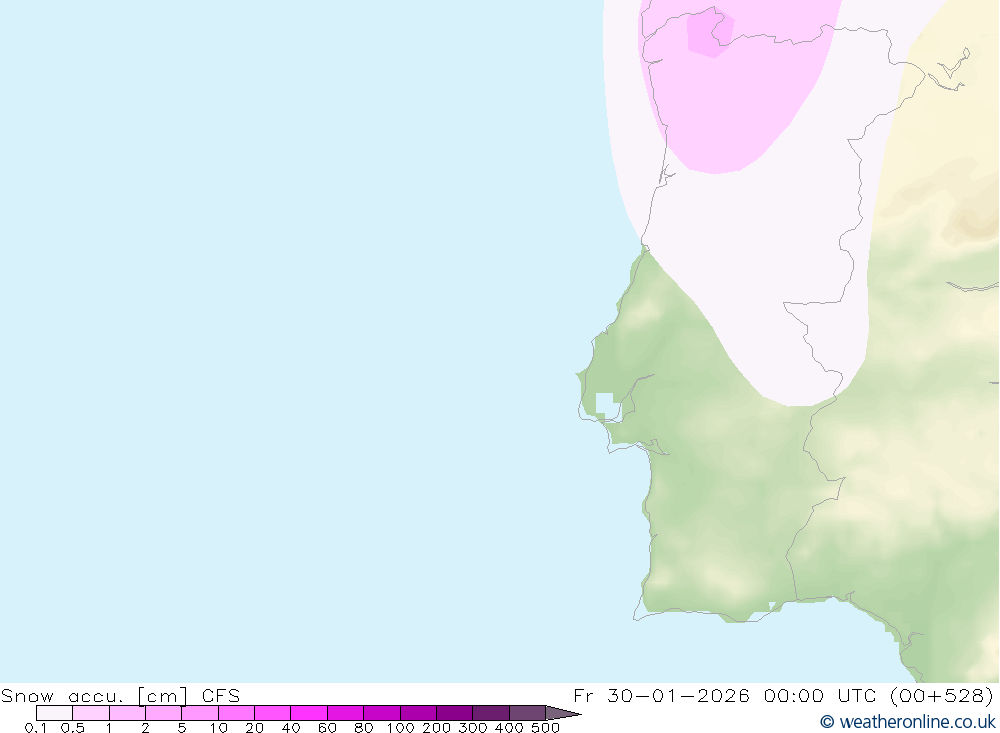
Task: Click the darkest pink snow patch on map
Action: [x=709, y=33]
